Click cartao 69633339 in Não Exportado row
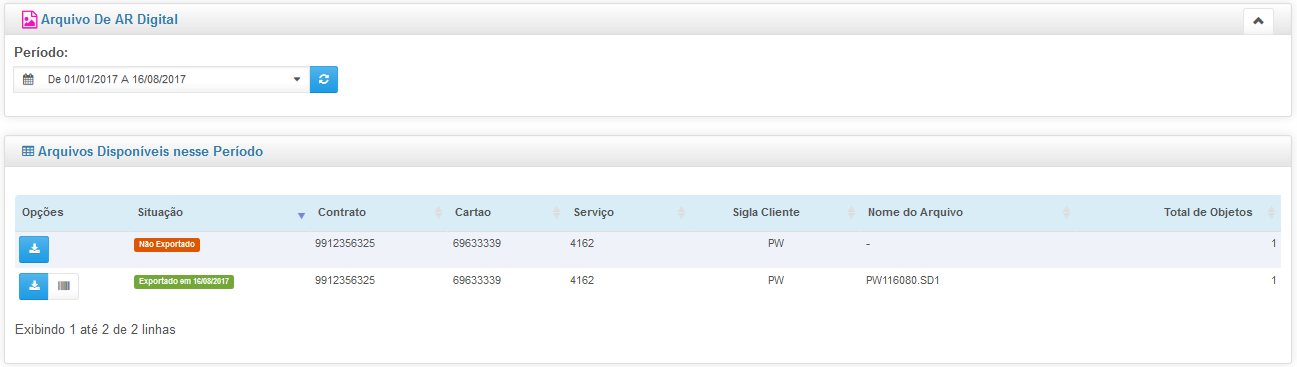The height and width of the screenshot is (367, 1297). coord(477,243)
